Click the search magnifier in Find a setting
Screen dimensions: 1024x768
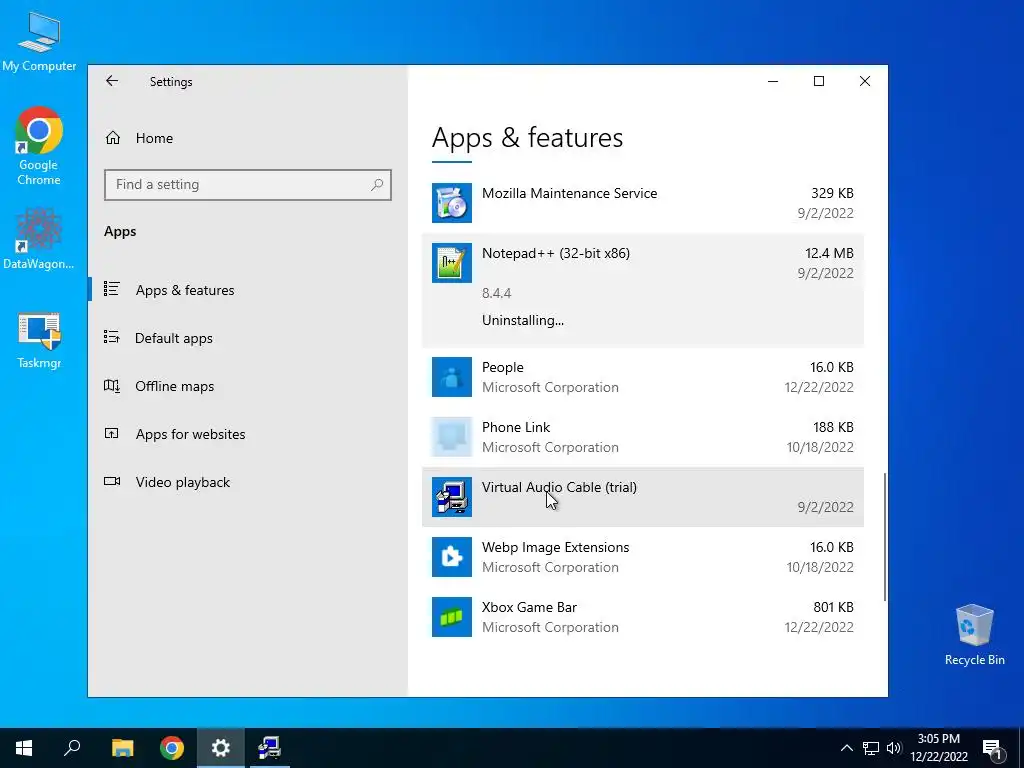(377, 185)
